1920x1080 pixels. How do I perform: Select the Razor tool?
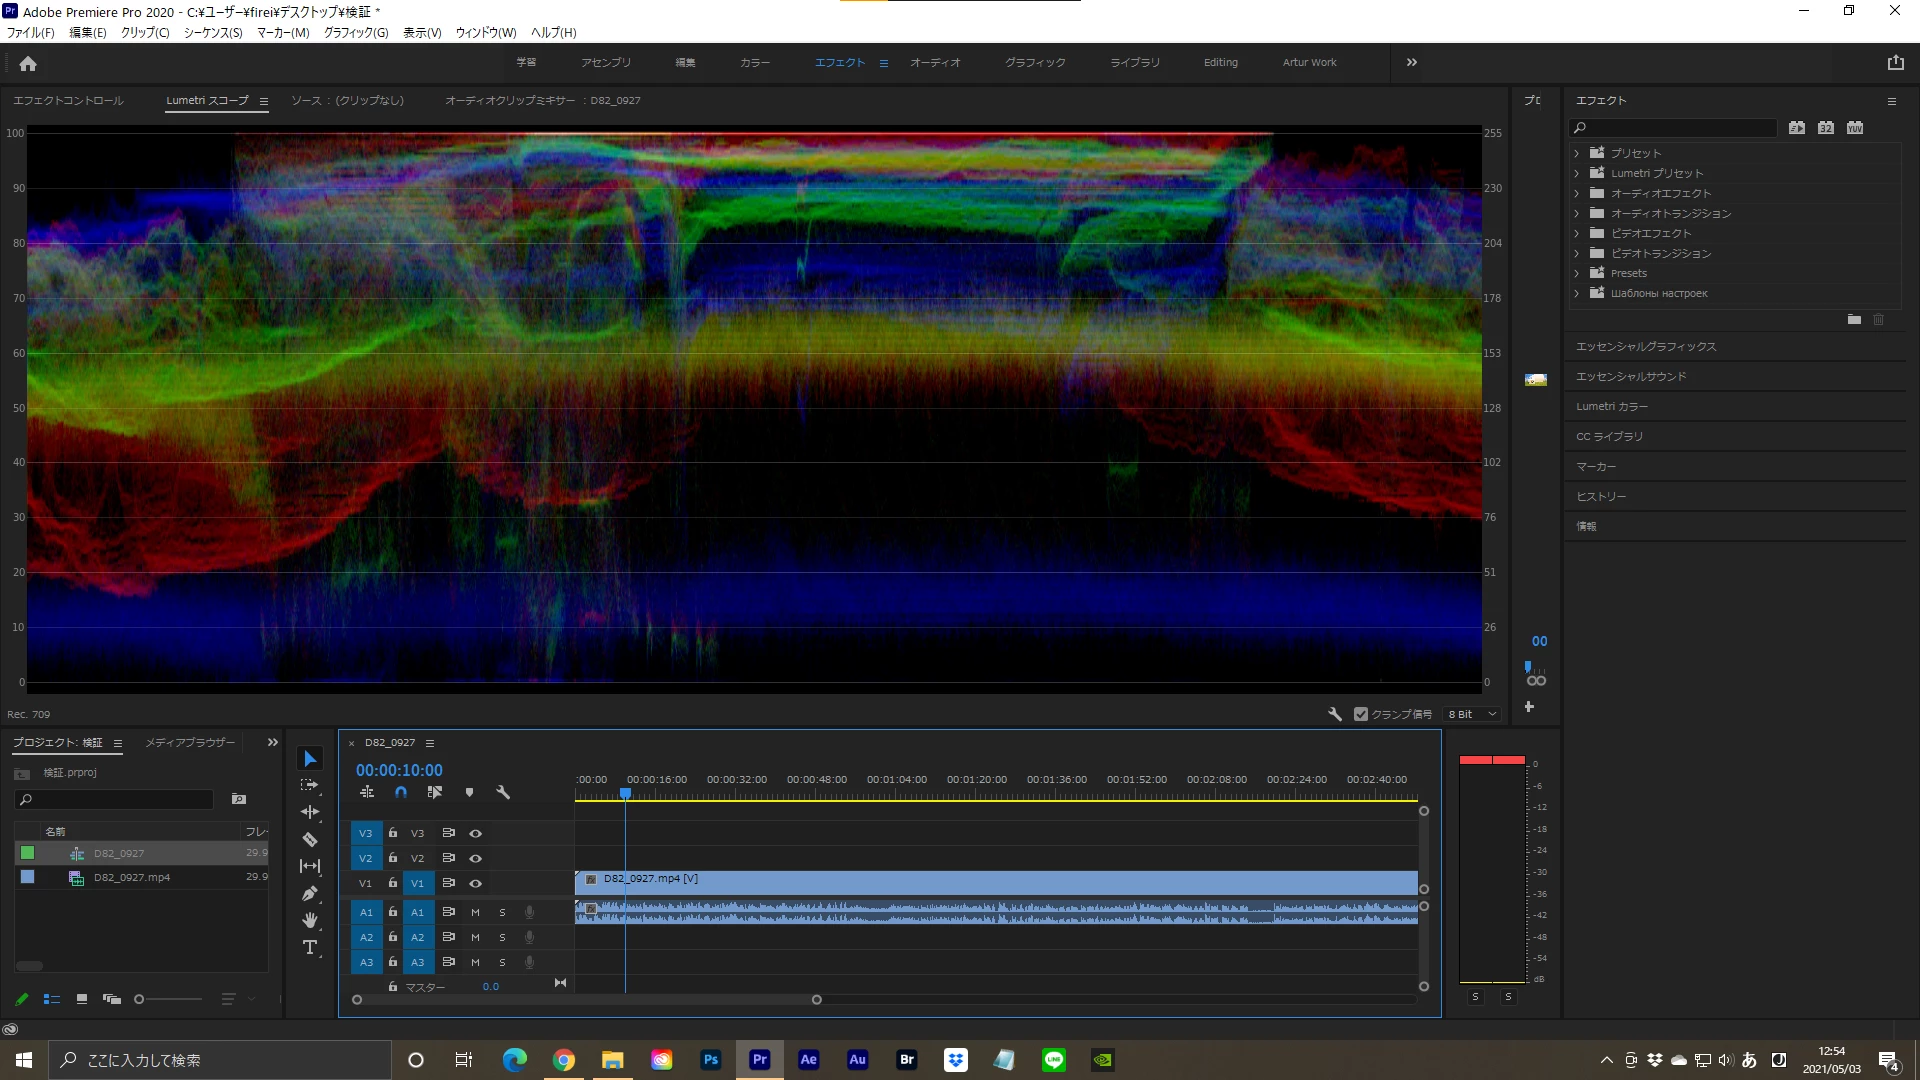coord(310,840)
